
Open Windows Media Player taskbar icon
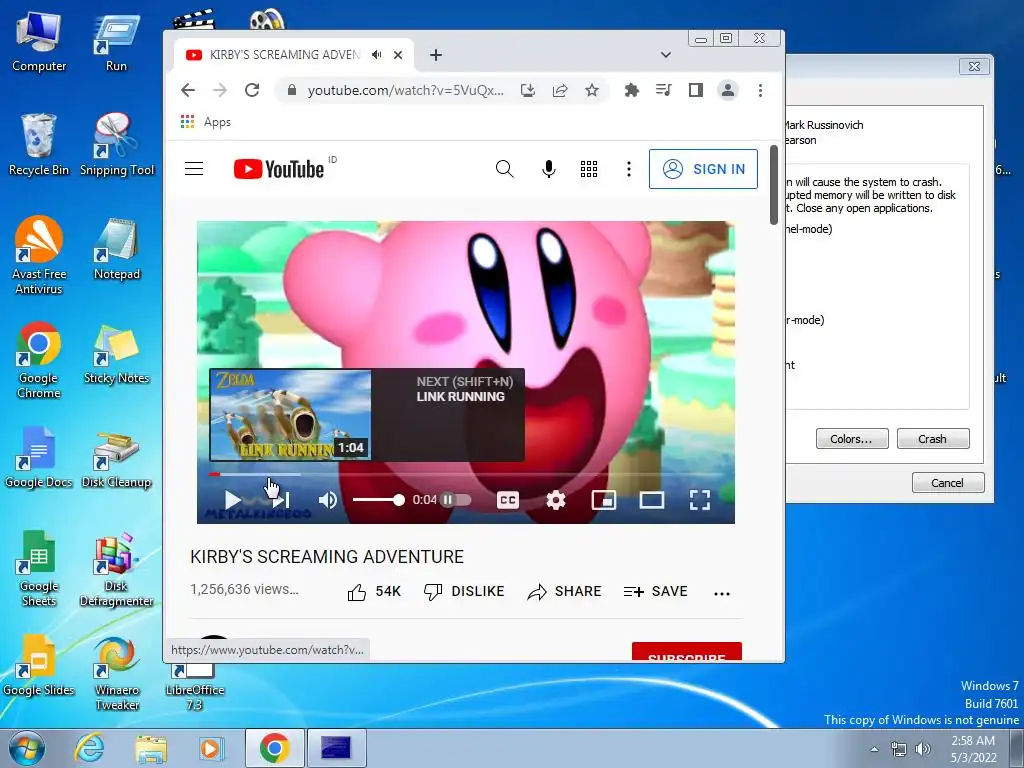(x=211, y=748)
